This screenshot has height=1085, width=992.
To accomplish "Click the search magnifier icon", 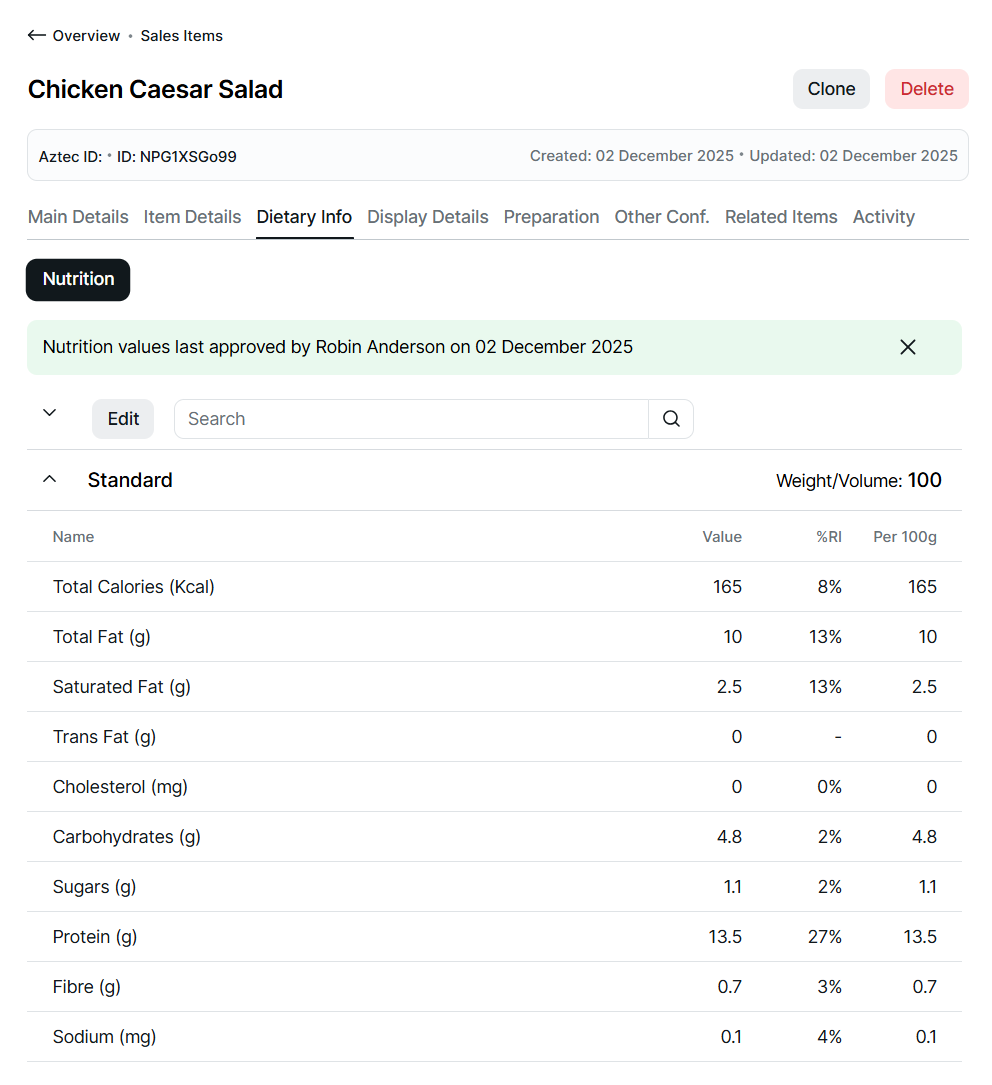I will point(671,419).
